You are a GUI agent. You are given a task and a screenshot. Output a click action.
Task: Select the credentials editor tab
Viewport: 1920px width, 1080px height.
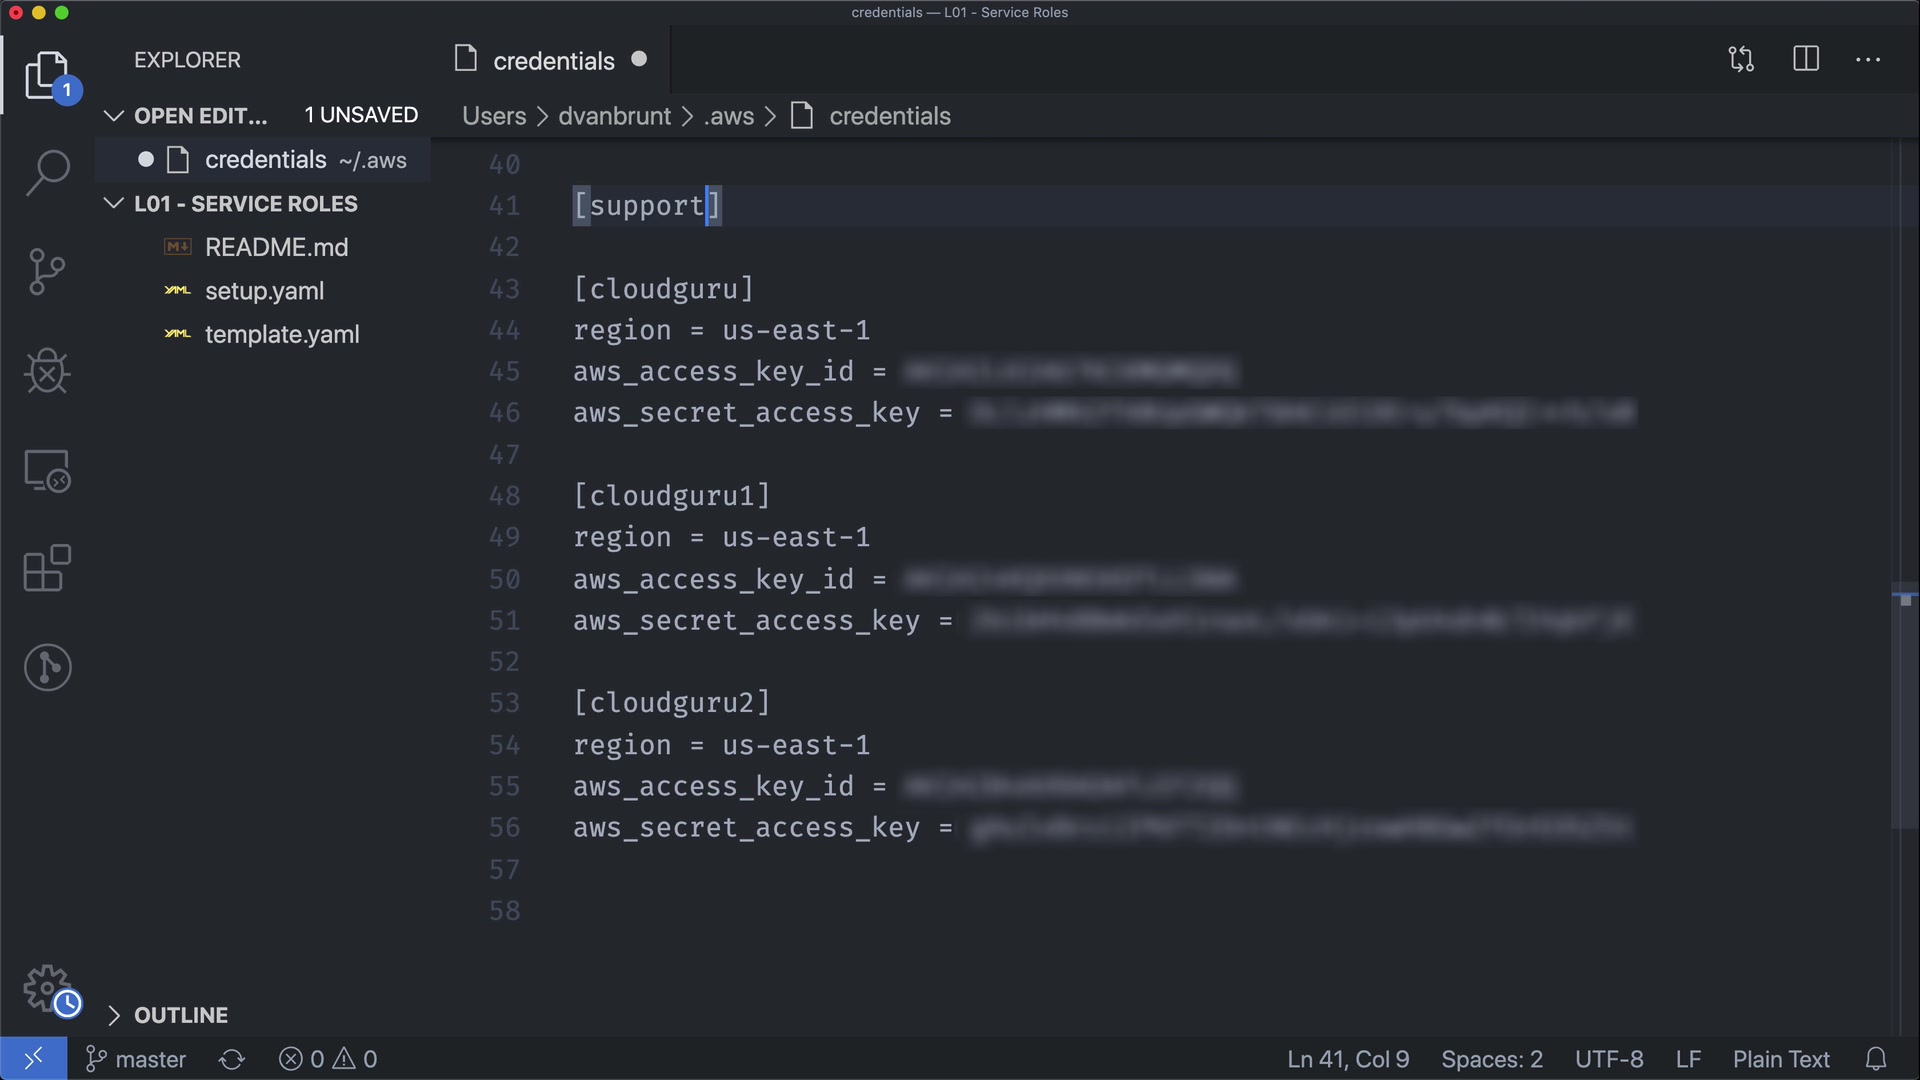point(553,61)
